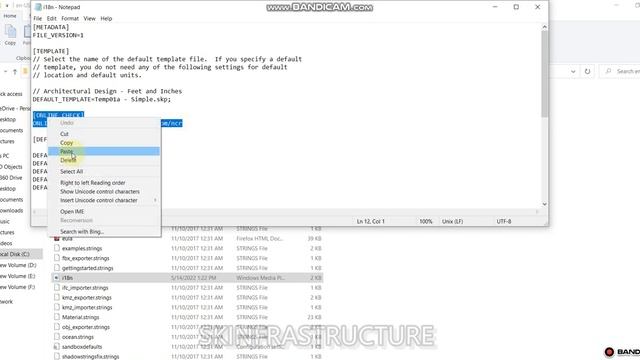Click the Notepad vertical scrollbar
This screenshot has height=360, width=640.
click(x=544, y=73)
